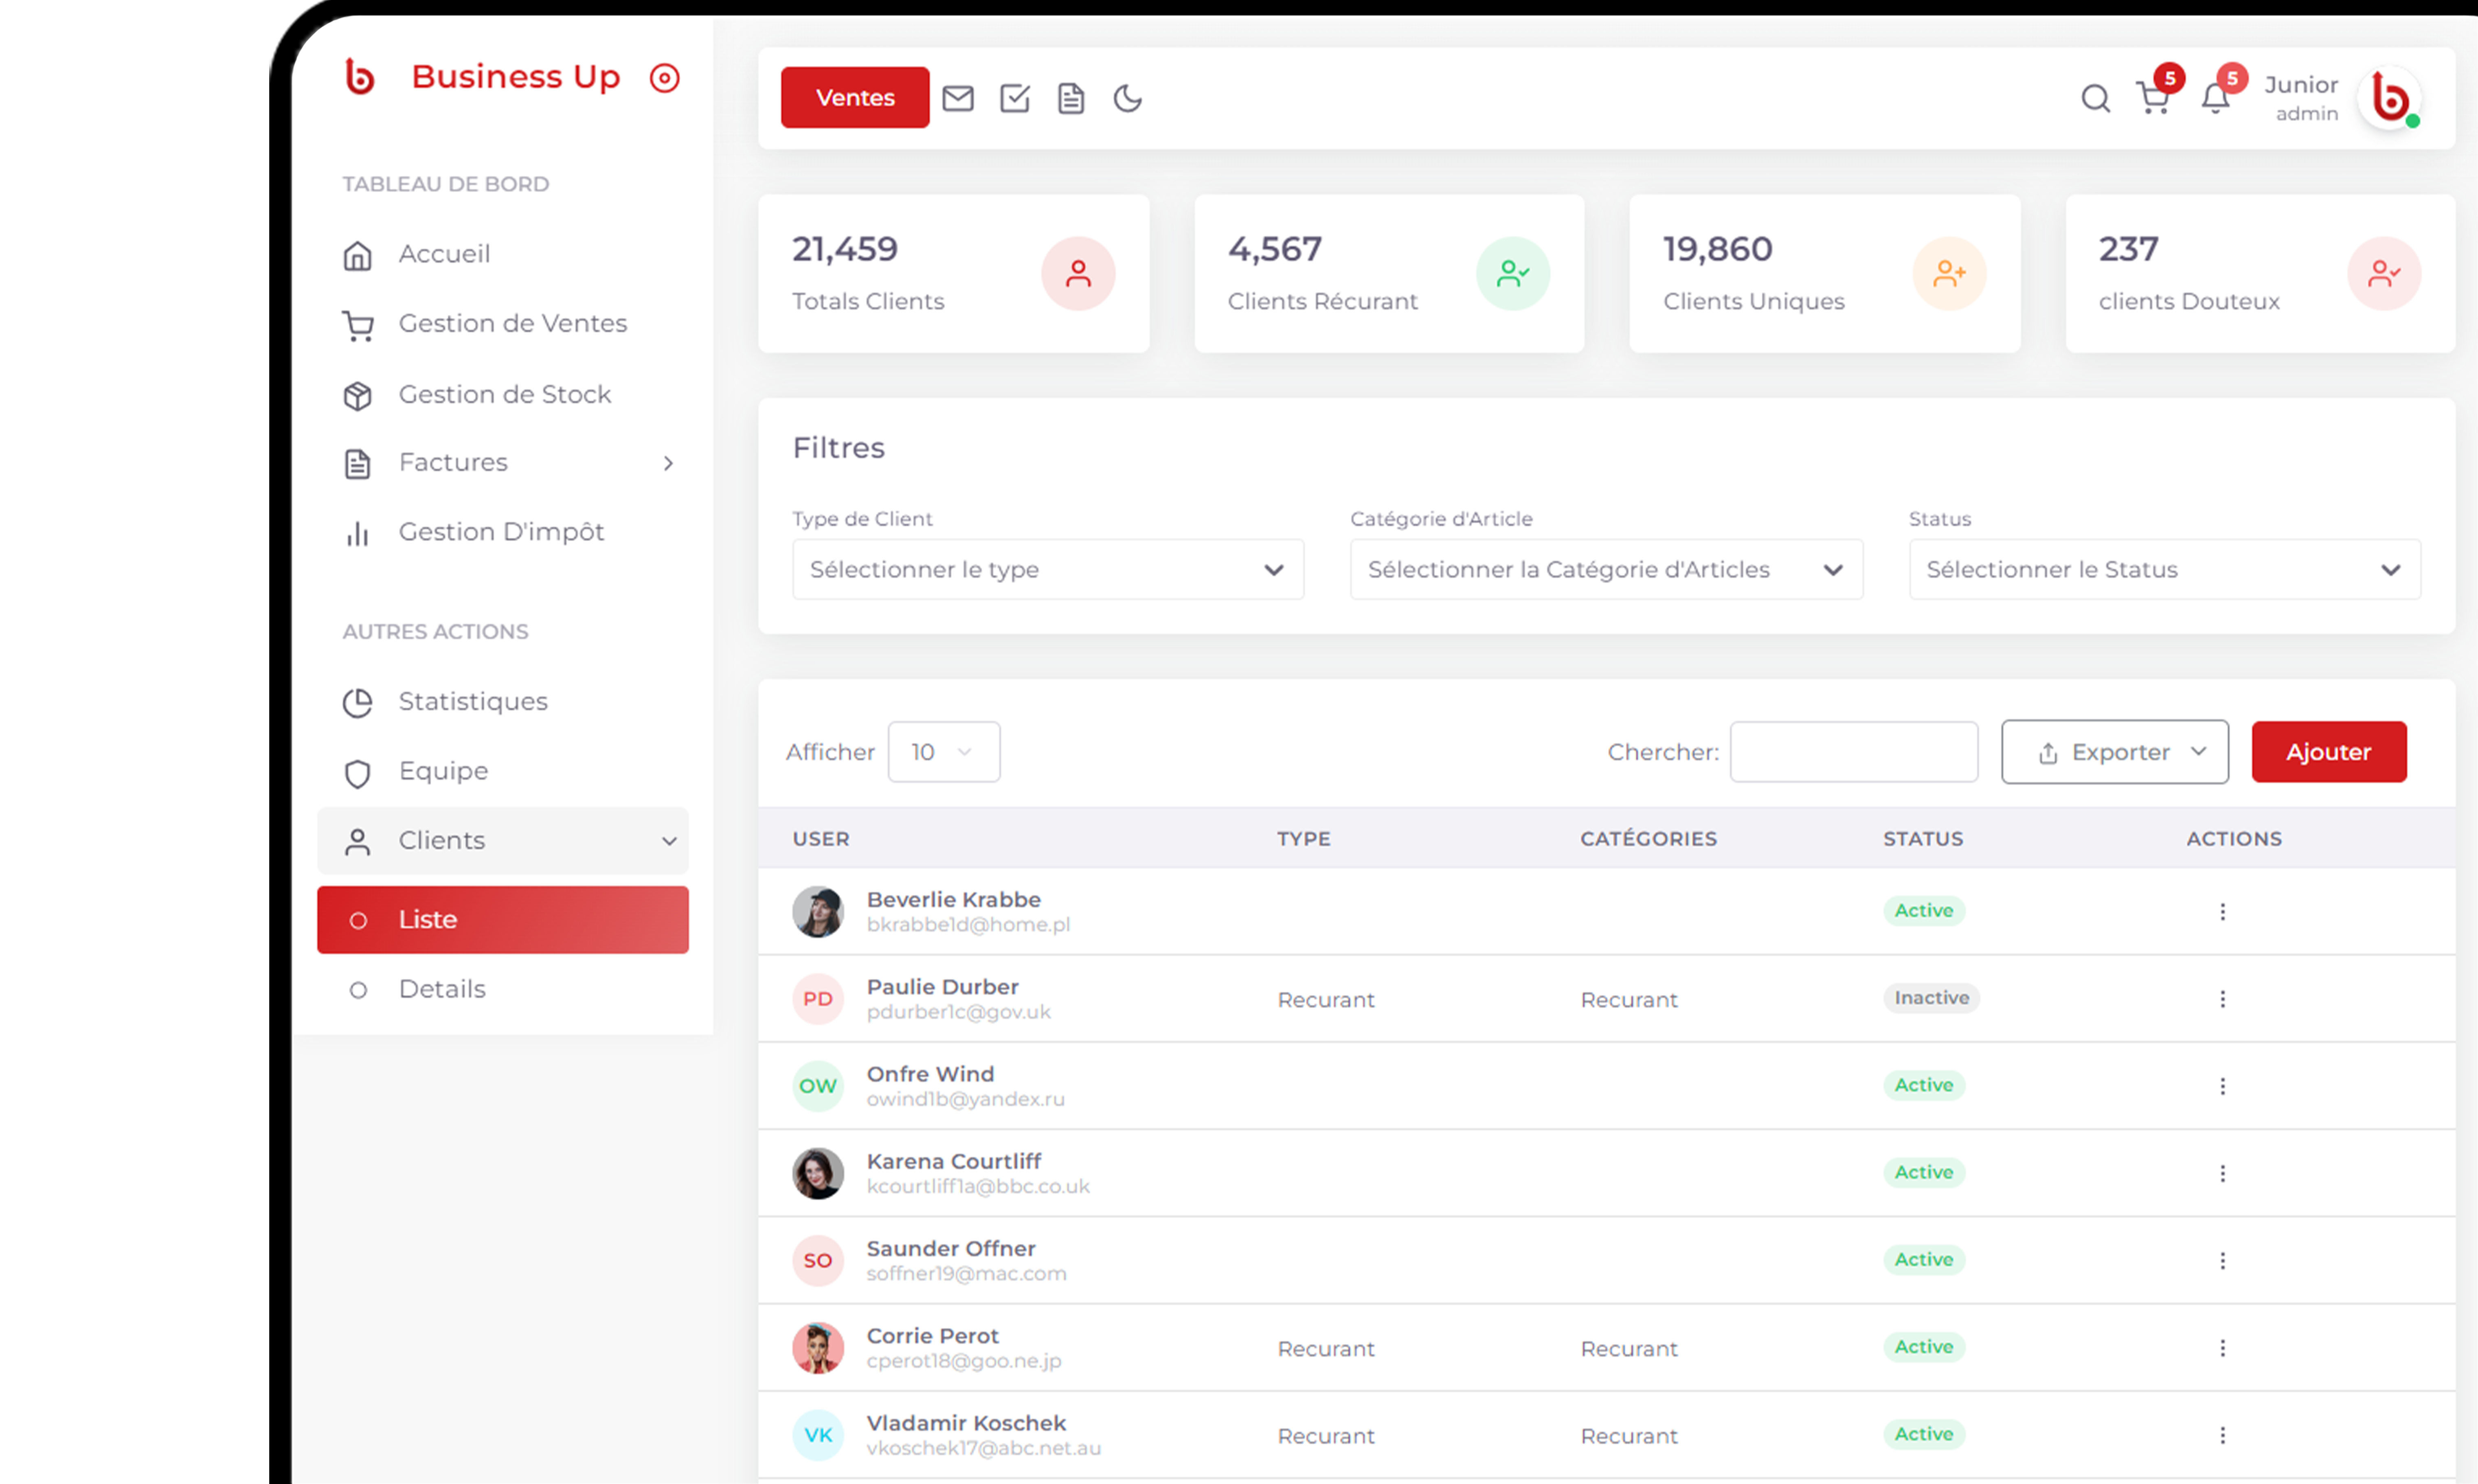This screenshot has width=2478, height=1484.
Task: Open the document file icon in top bar
Action: 1070,98
